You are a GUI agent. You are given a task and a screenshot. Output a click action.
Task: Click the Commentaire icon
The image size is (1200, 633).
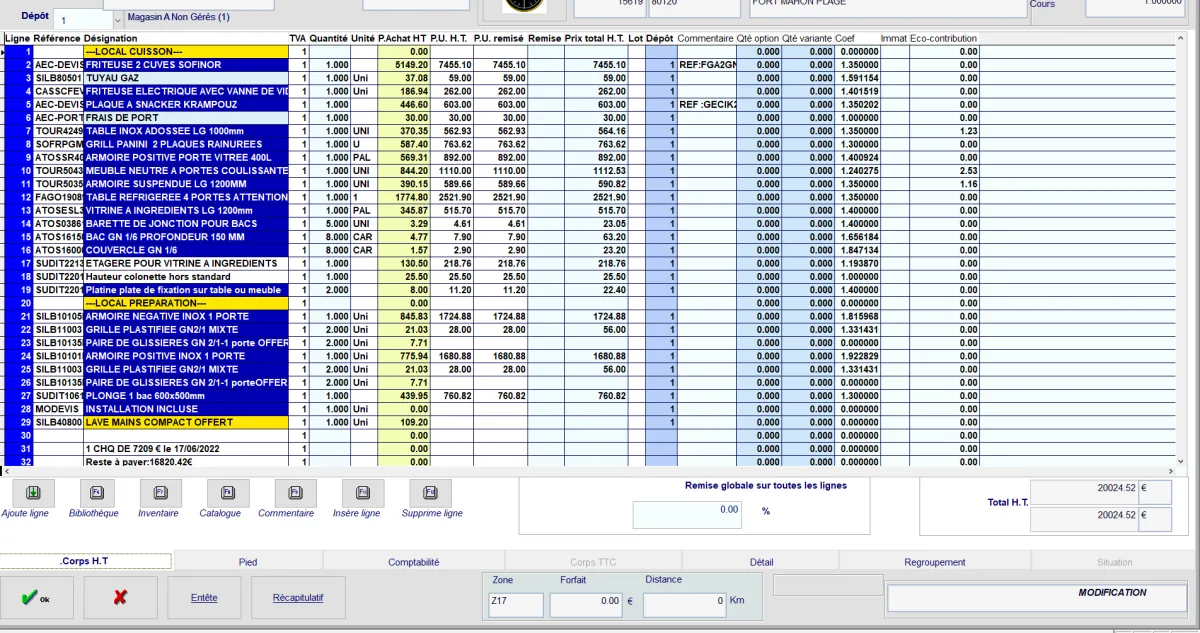[x=294, y=493]
